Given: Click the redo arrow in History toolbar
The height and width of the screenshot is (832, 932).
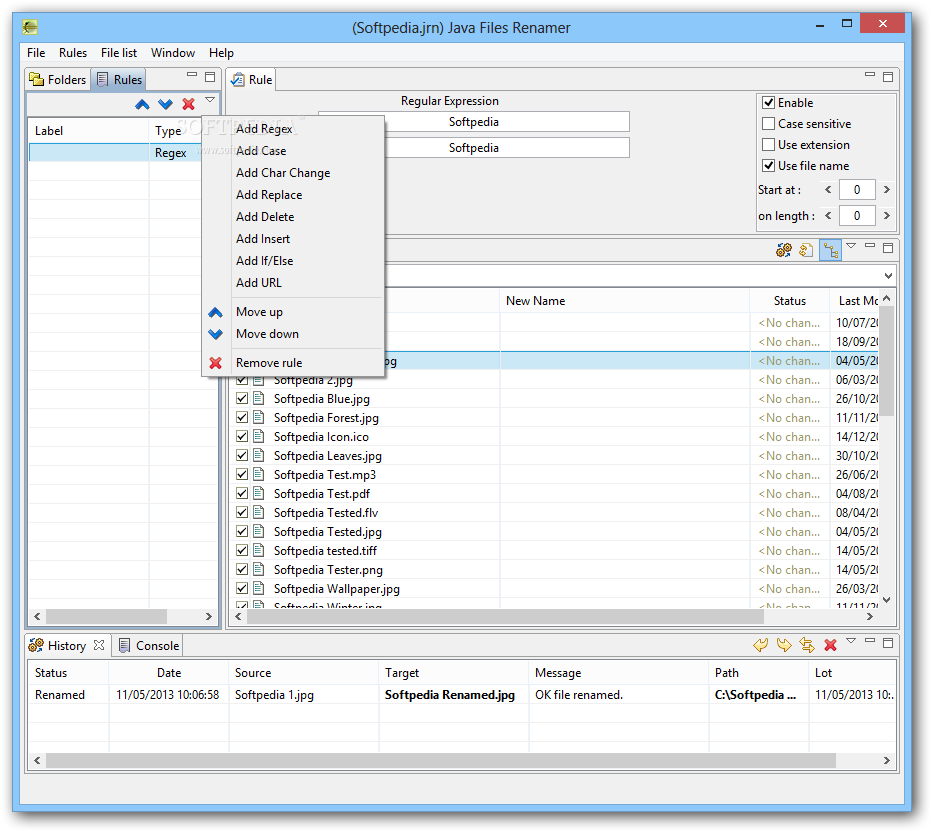Looking at the screenshot, I should pyautogui.click(x=784, y=645).
